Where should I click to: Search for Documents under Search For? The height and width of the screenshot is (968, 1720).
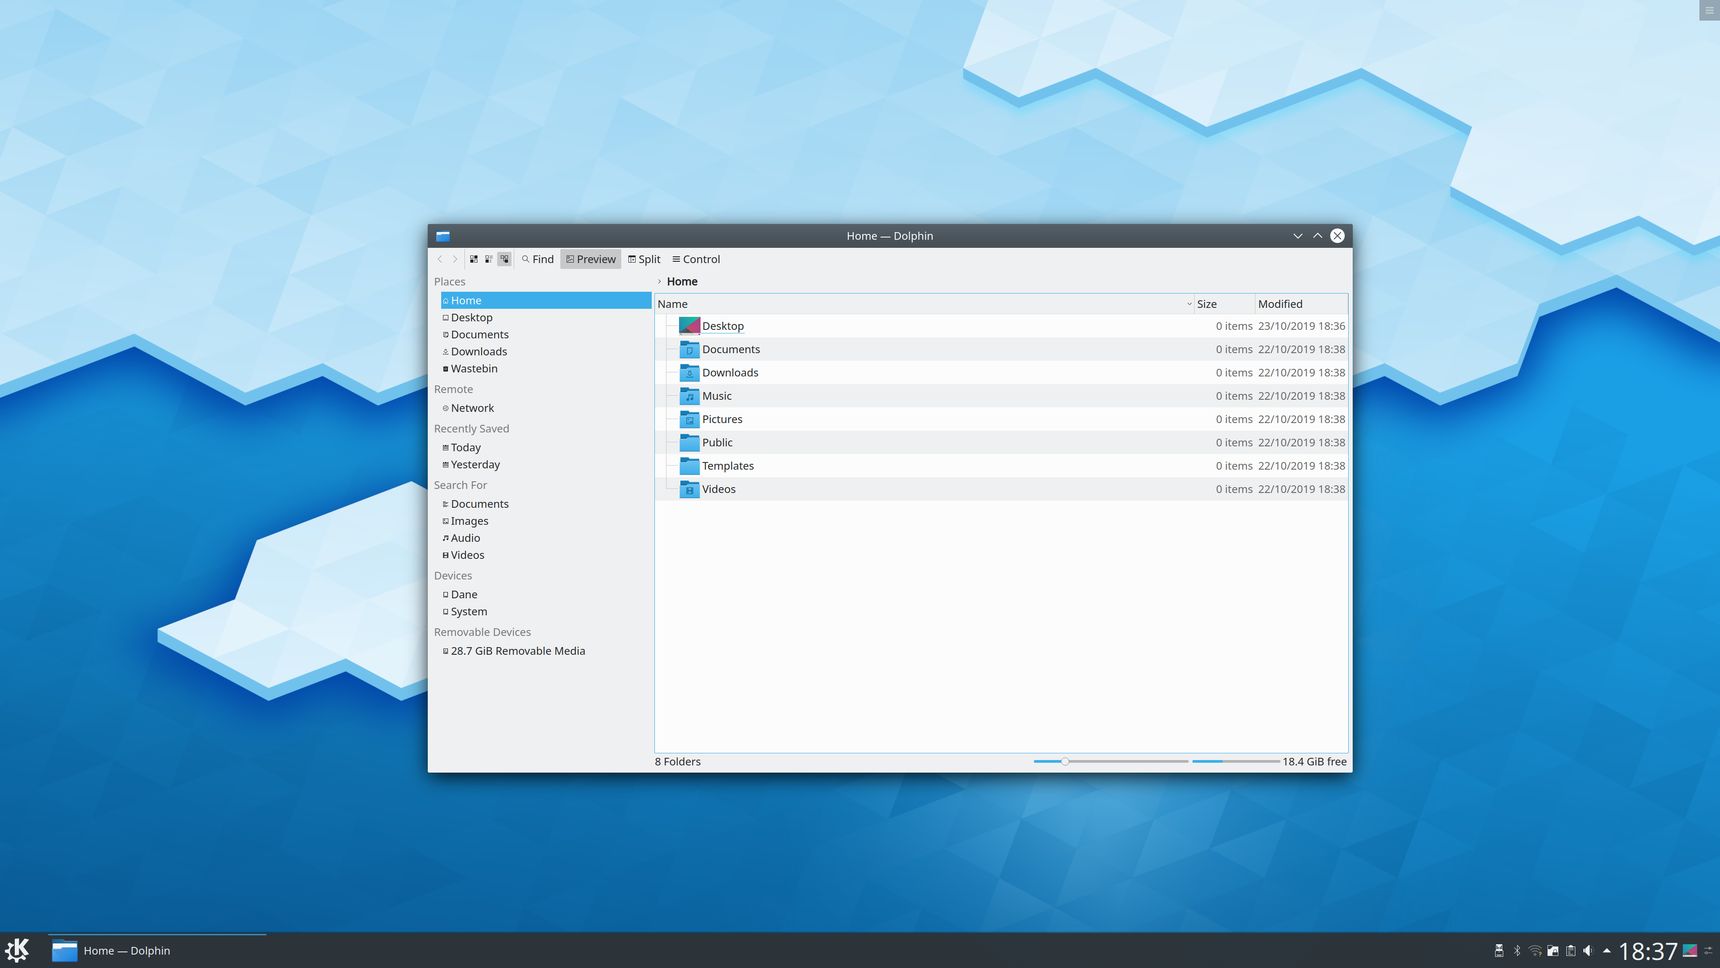pos(546,504)
